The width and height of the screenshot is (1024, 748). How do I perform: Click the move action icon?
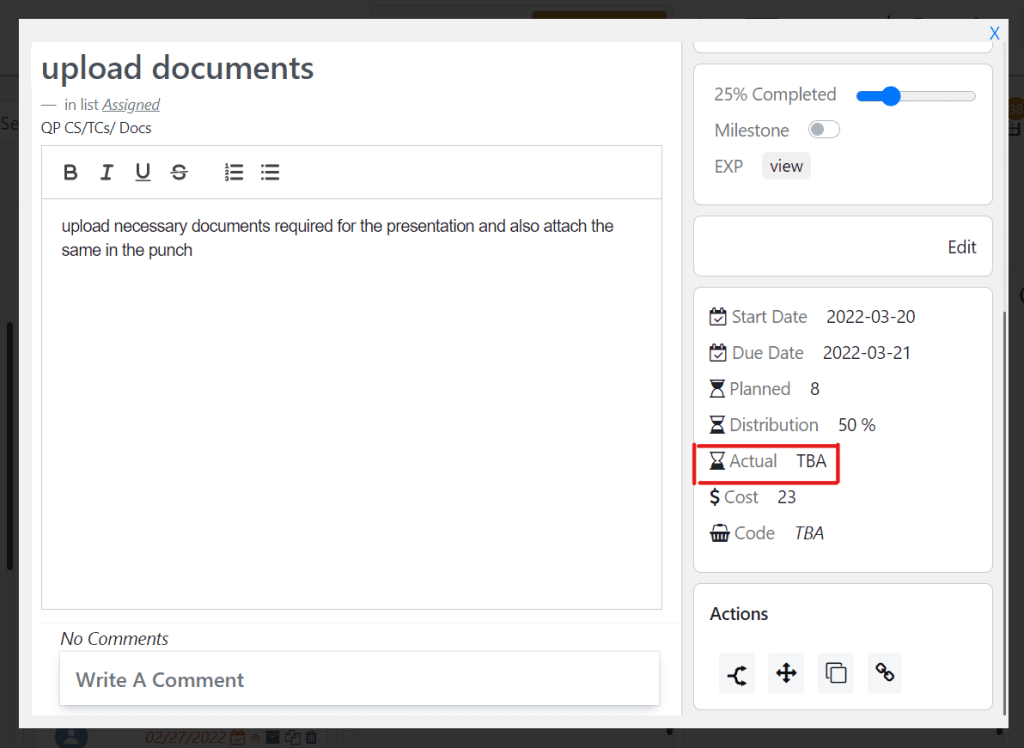[x=786, y=673]
